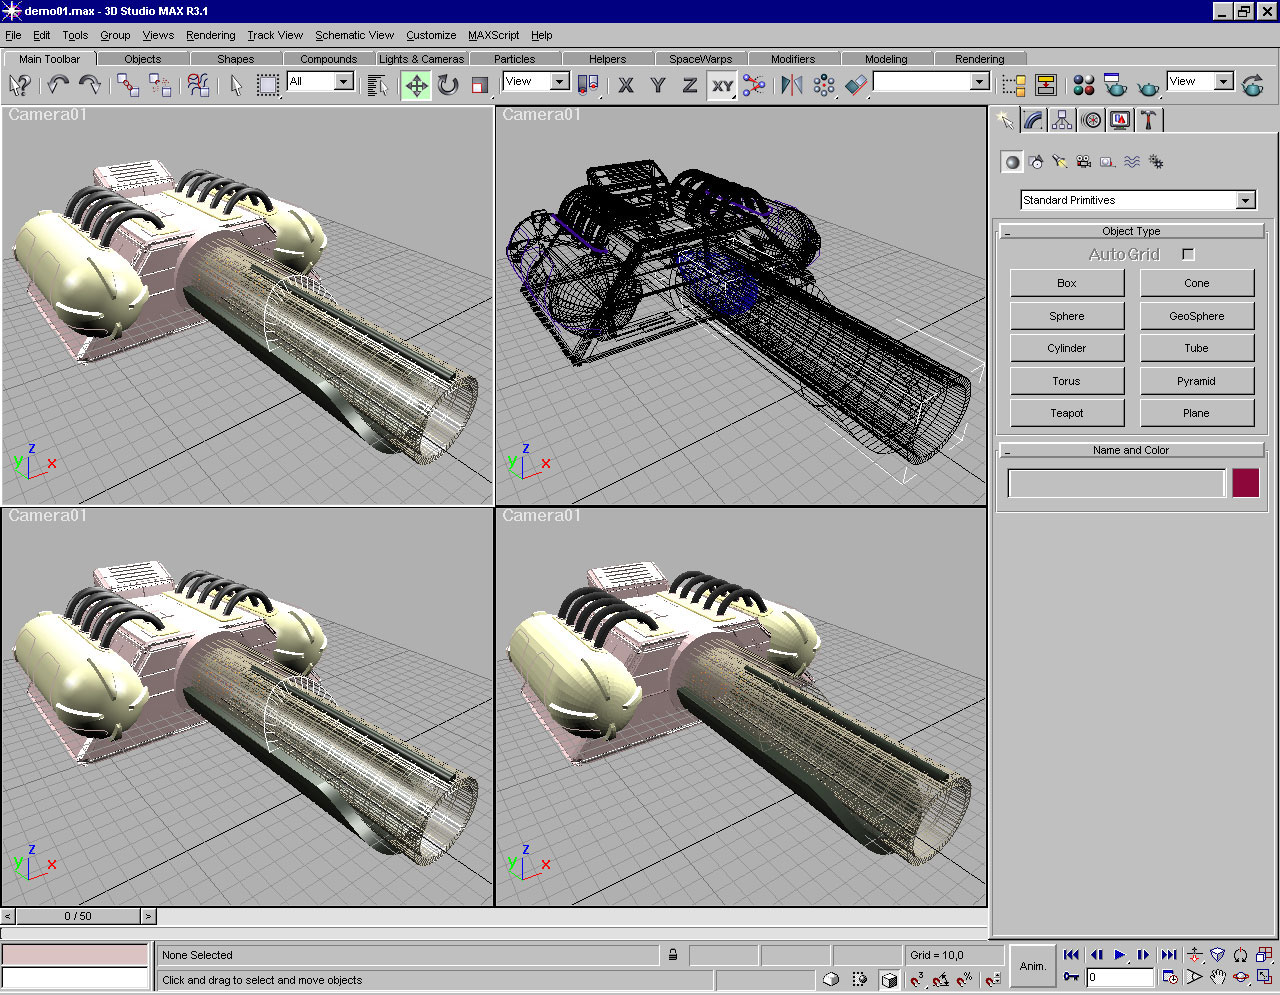Enable the AutoGrid checkbox
This screenshot has width=1280, height=995.
point(1188,255)
